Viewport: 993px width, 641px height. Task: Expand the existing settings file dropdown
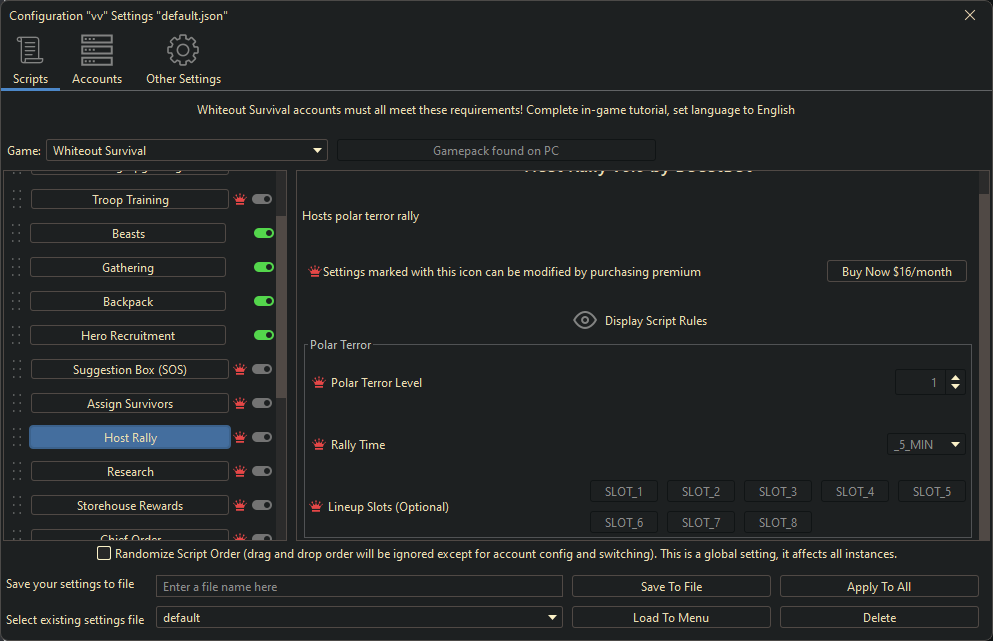coord(360,618)
